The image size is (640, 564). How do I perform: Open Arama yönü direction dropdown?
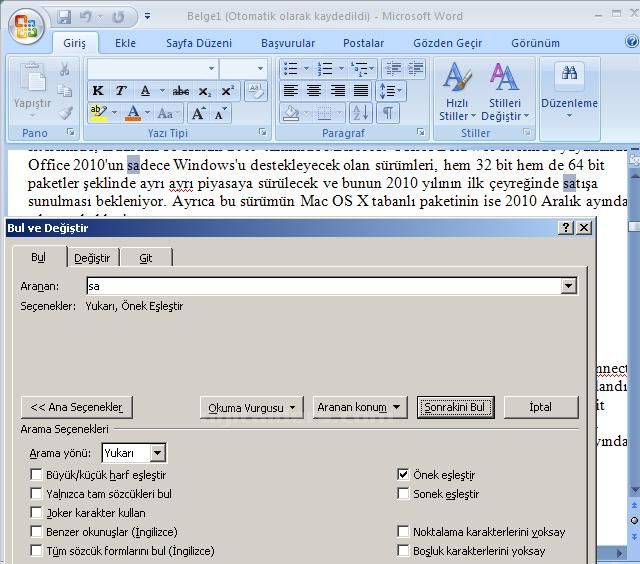pos(158,453)
